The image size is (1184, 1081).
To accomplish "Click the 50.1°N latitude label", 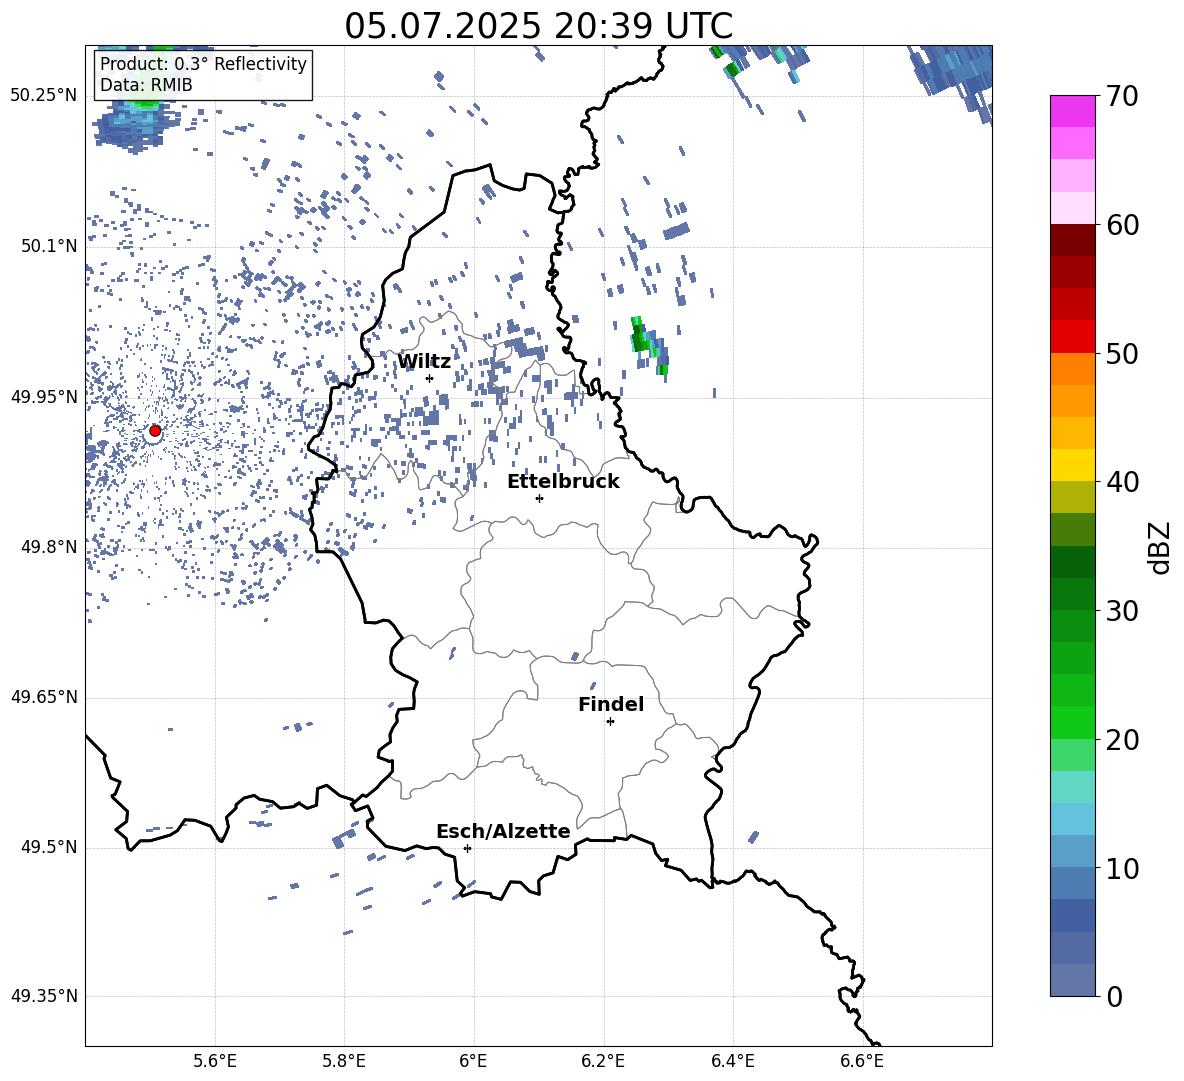I will pyautogui.click(x=49, y=247).
